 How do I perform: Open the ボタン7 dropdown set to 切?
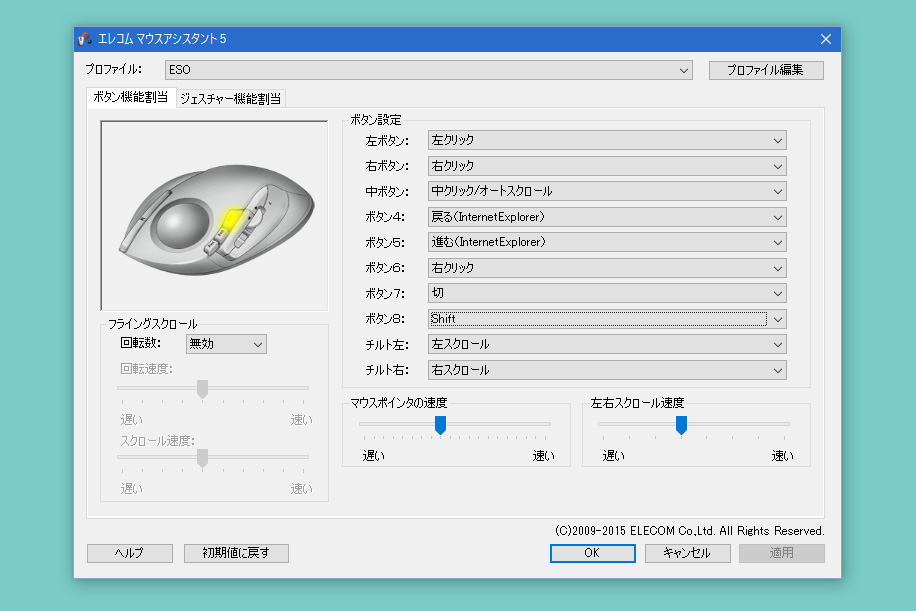point(607,294)
